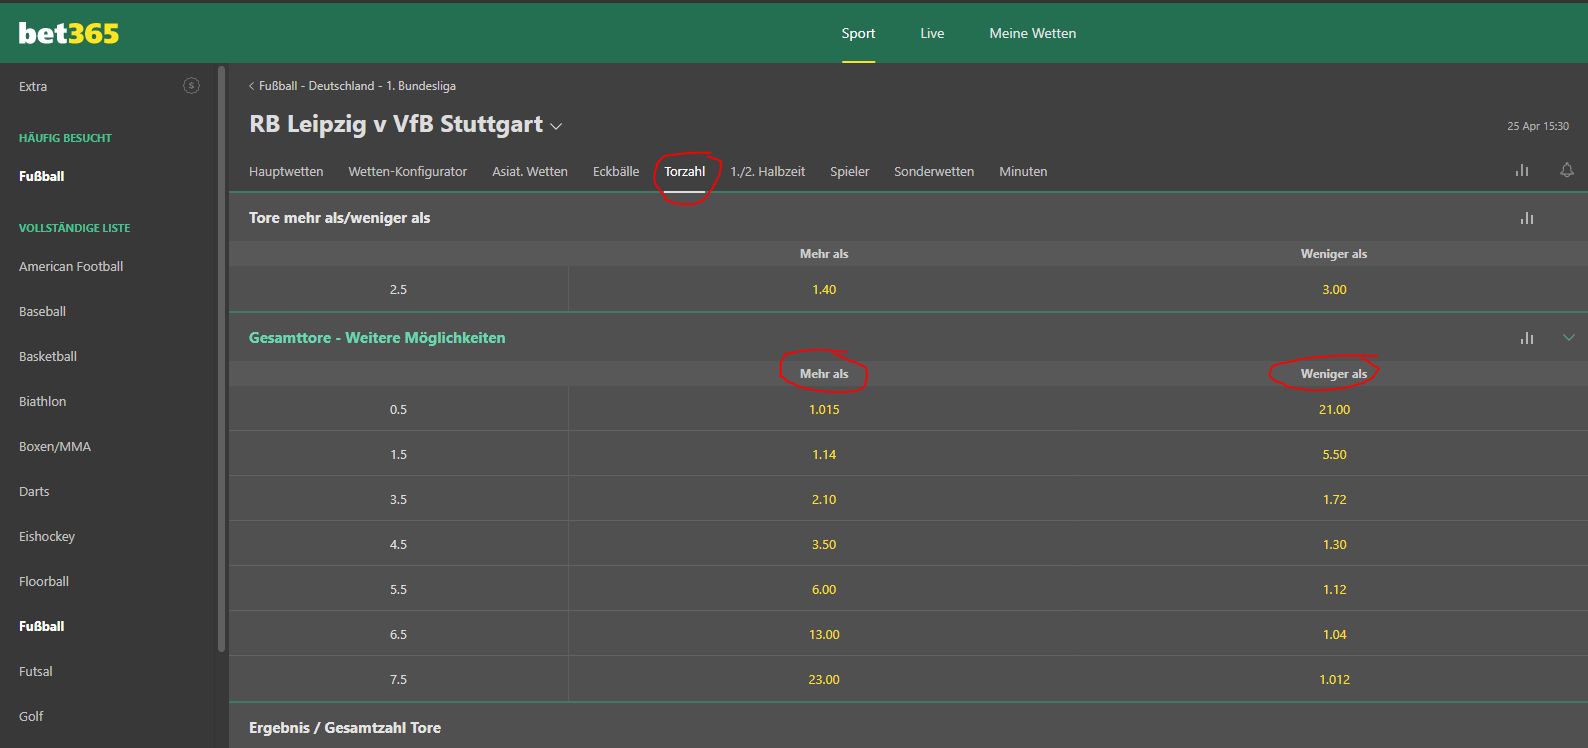Collapse the Tore mehr als/weniger als header
The image size is (1588, 748).
click(908, 217)
